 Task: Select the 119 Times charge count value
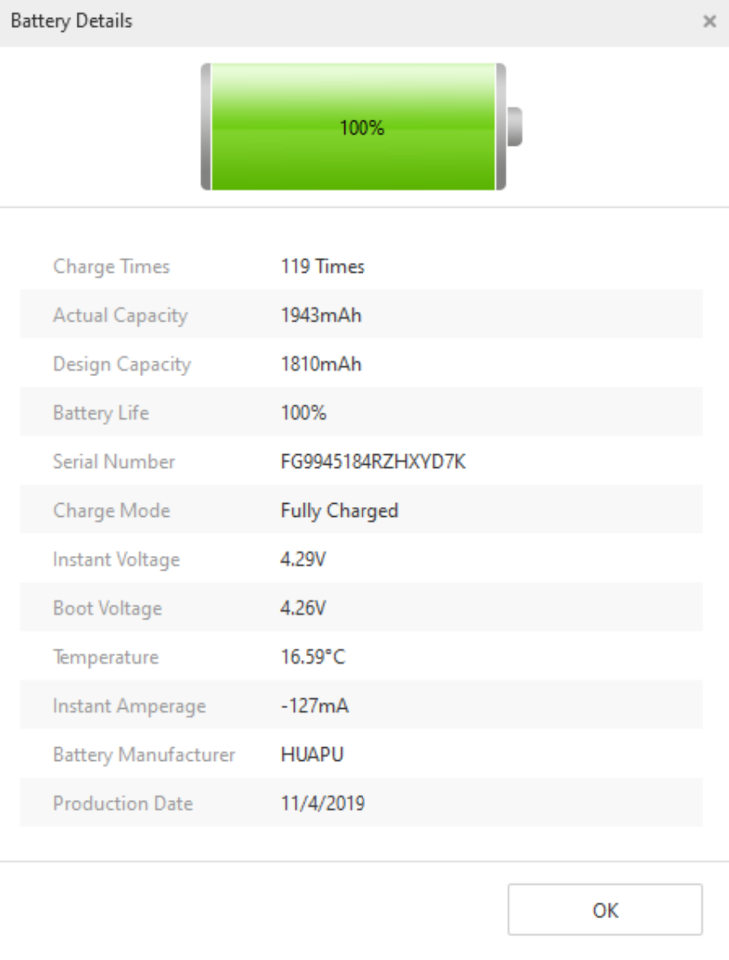click(x=322, y=267)
